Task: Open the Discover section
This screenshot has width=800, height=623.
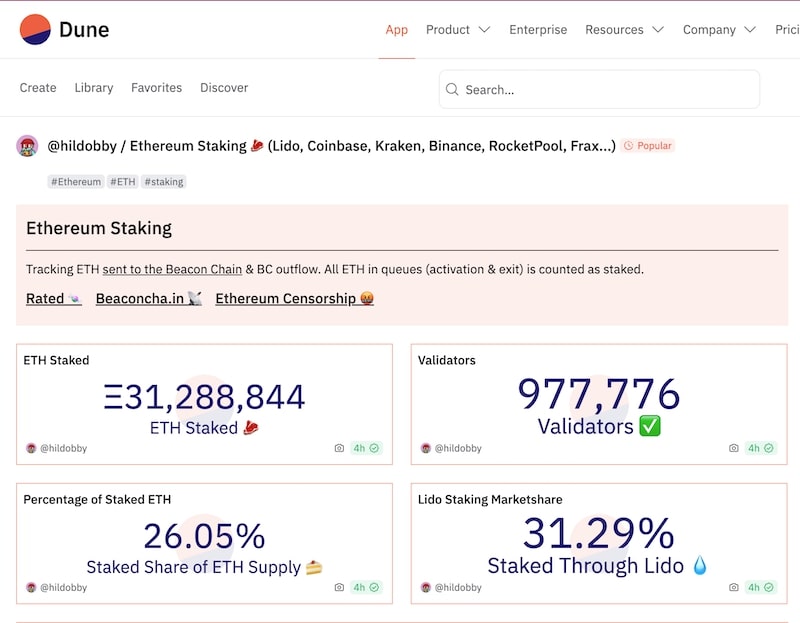Action: point(224,88)
